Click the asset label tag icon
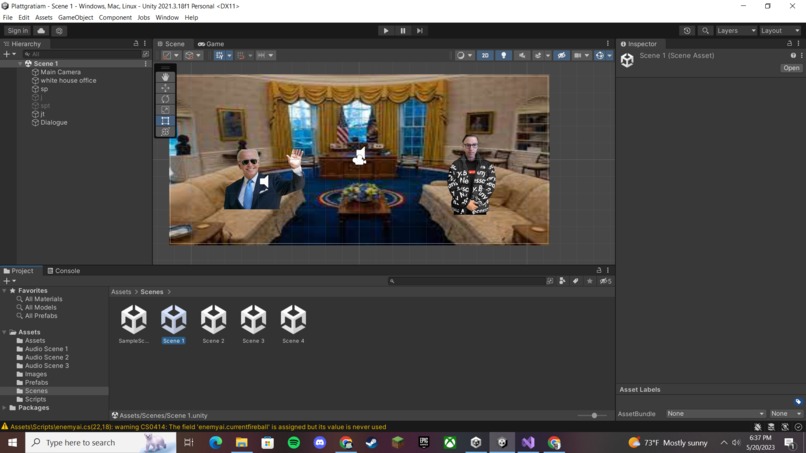Viewport: 806px width, 453px height. [x=798, y=402]
